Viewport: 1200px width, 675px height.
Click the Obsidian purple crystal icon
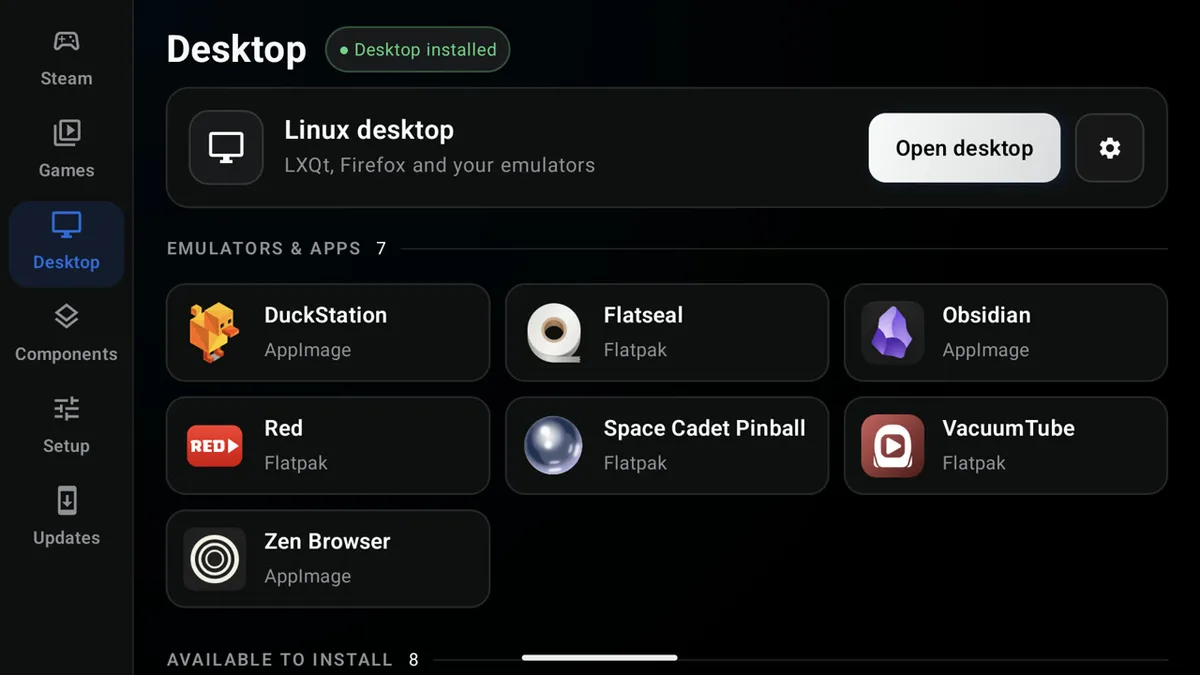(892, 333)
